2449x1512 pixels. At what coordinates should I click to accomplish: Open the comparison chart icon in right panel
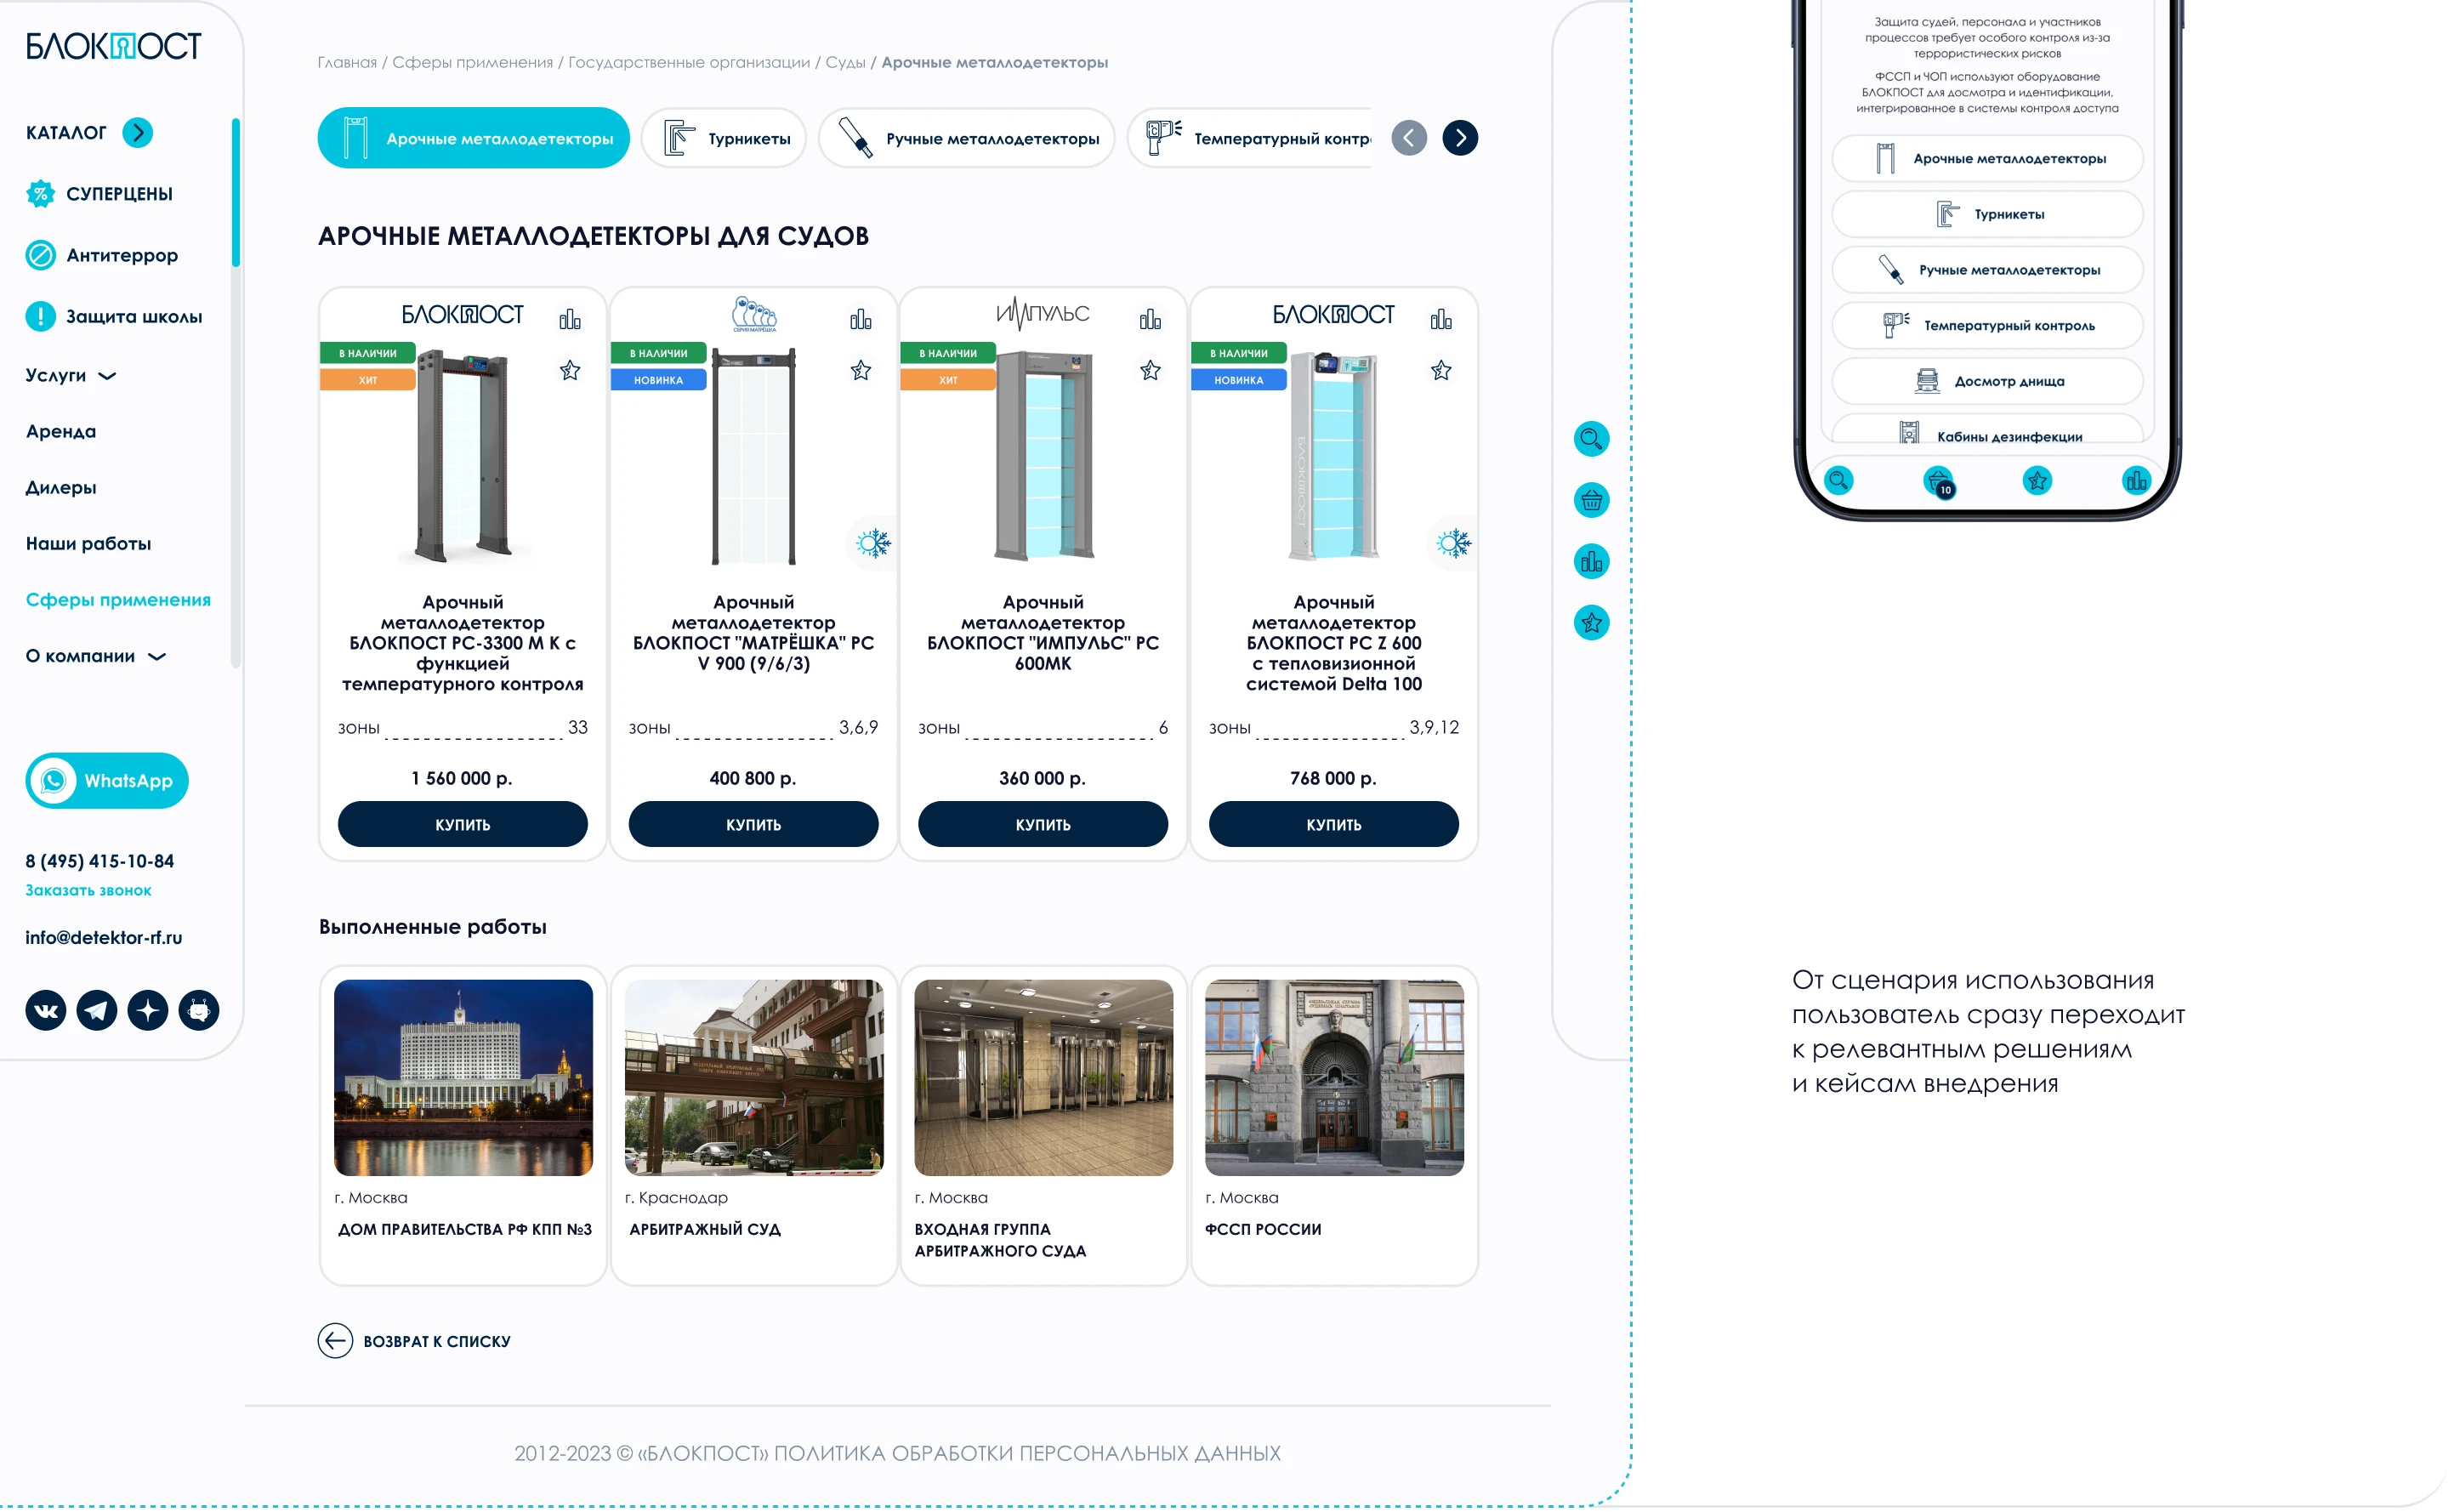click(x=1591, y=562)
